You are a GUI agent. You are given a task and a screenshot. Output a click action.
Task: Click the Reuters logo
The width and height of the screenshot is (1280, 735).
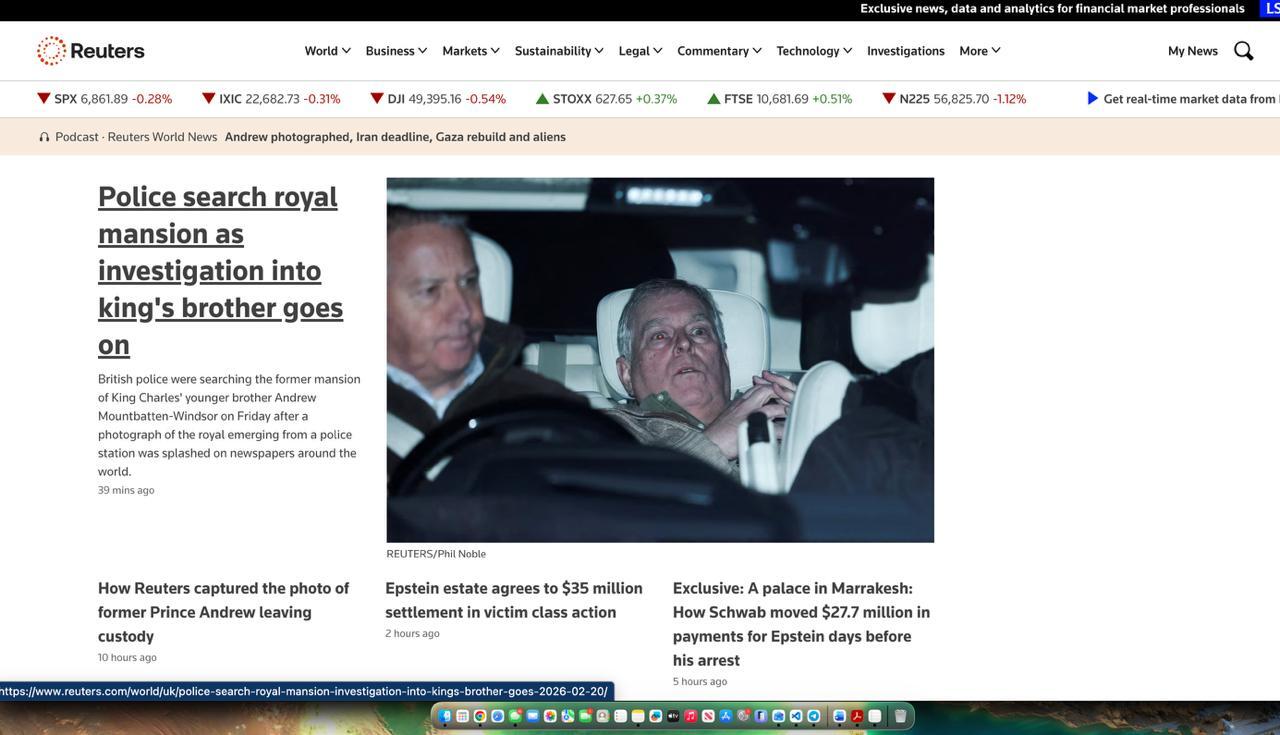click(x=91, y=51)
